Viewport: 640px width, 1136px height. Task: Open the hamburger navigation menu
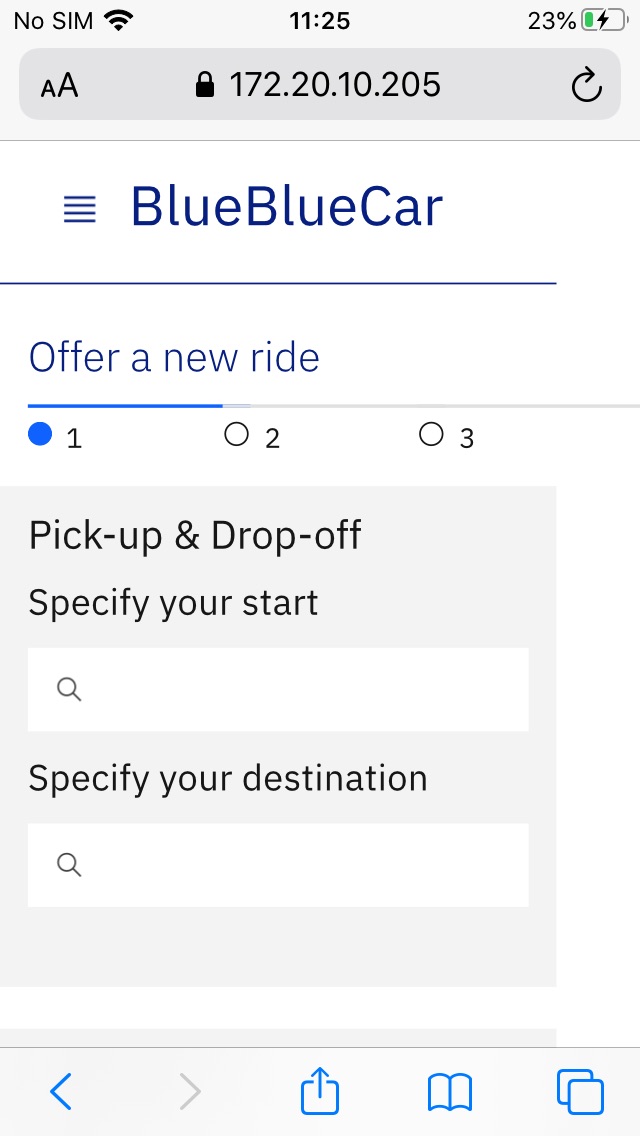80,209
